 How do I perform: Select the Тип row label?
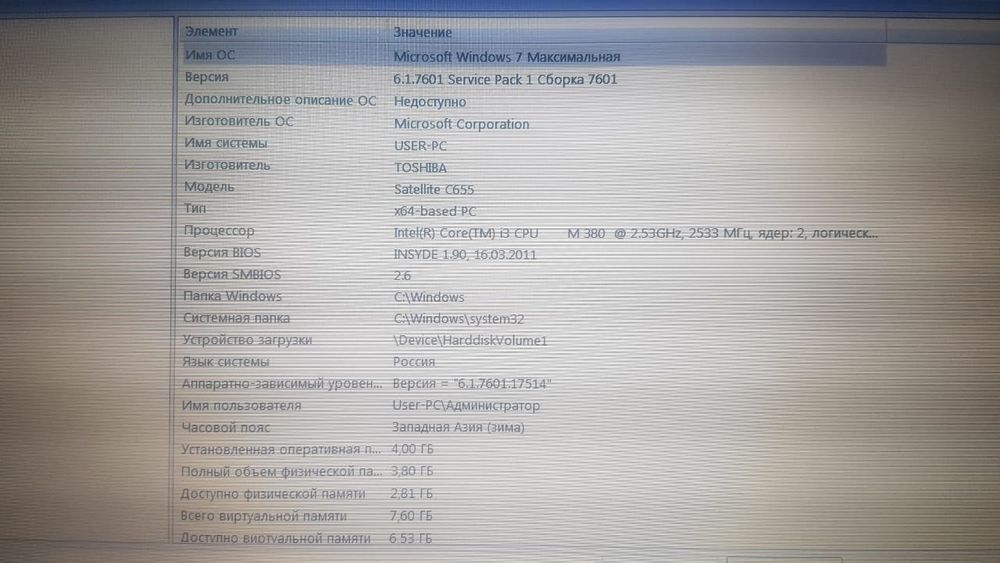click(x=195, y=208)
